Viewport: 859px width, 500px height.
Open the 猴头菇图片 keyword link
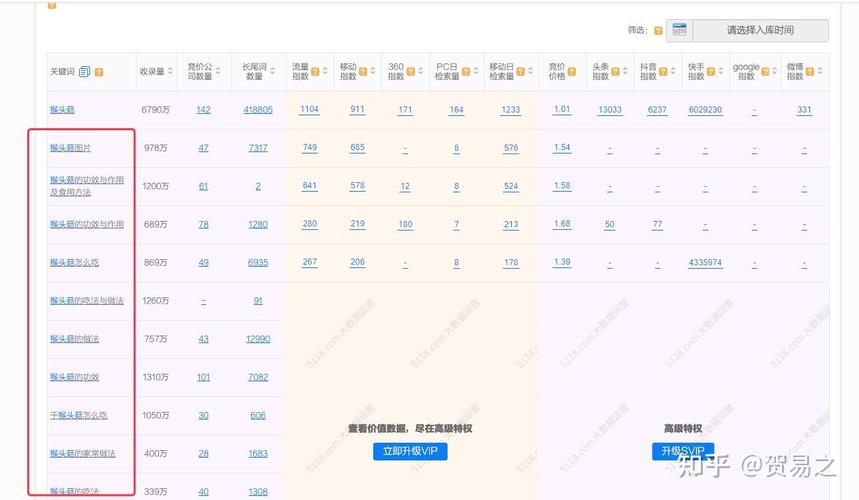coord(70,148)
